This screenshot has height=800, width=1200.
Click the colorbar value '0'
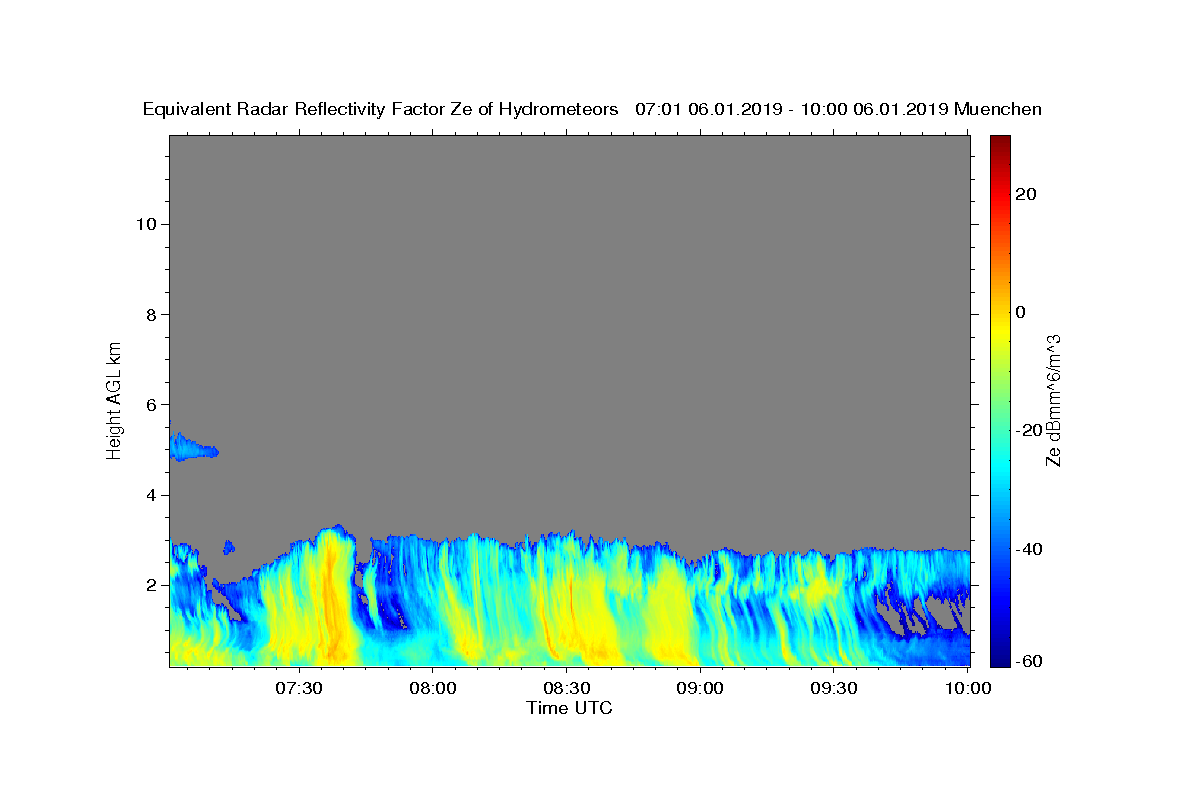[x=1020, y=312]
